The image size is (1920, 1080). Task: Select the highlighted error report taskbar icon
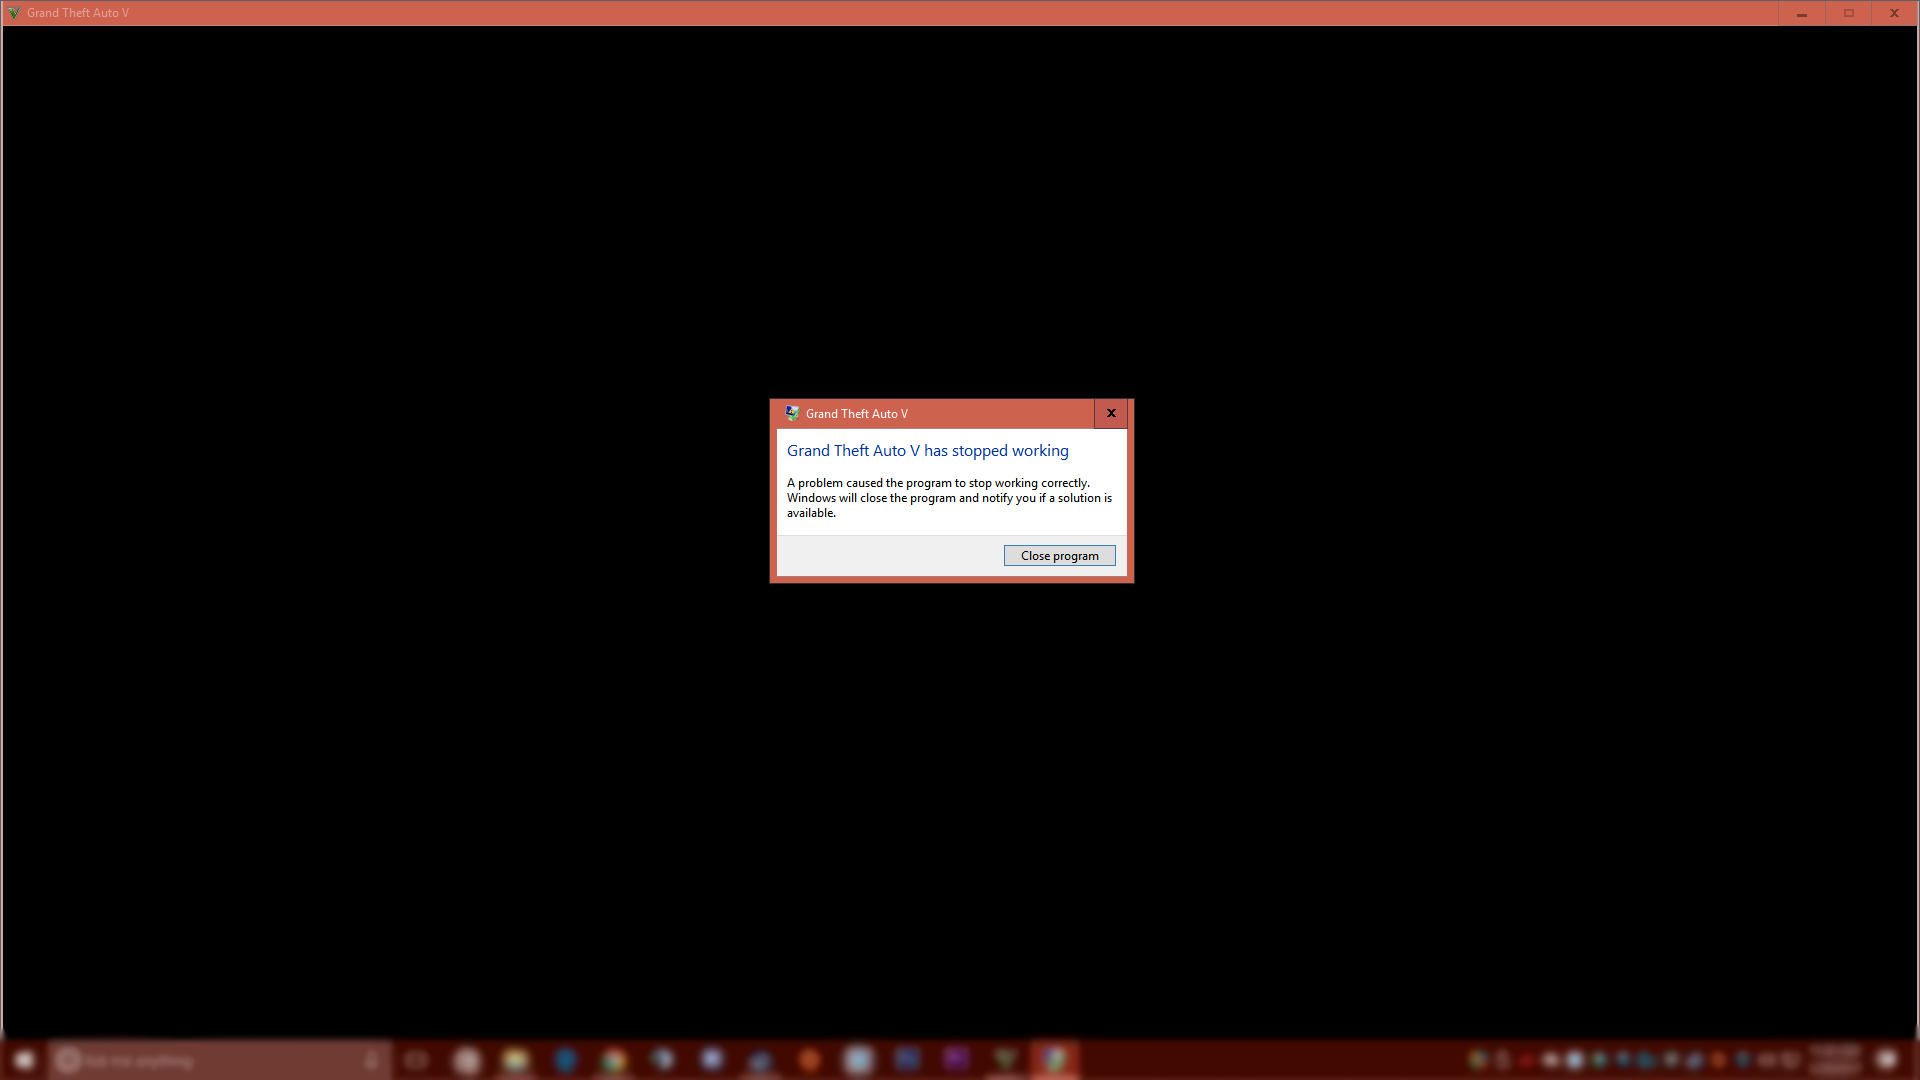point(1054,1059)
